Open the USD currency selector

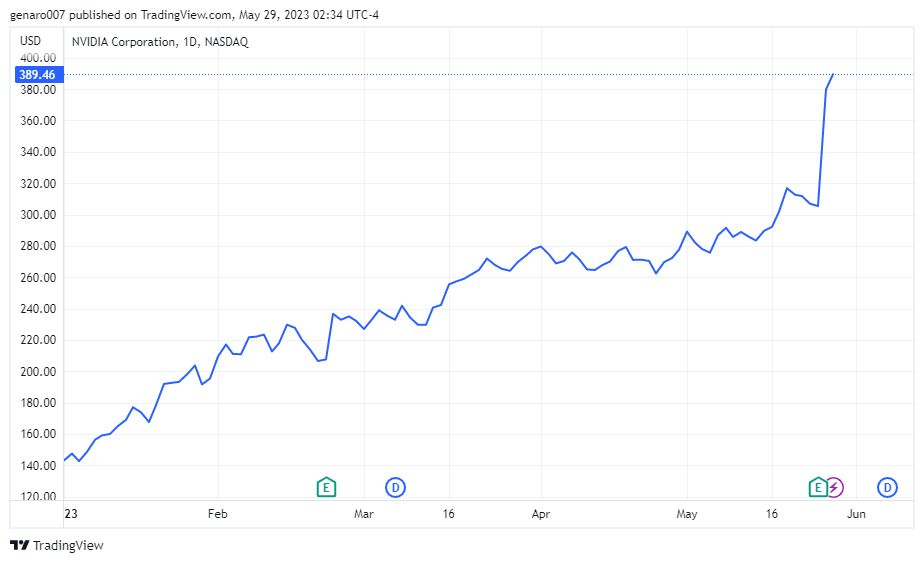pyautogui.click(x=31, y=41)
